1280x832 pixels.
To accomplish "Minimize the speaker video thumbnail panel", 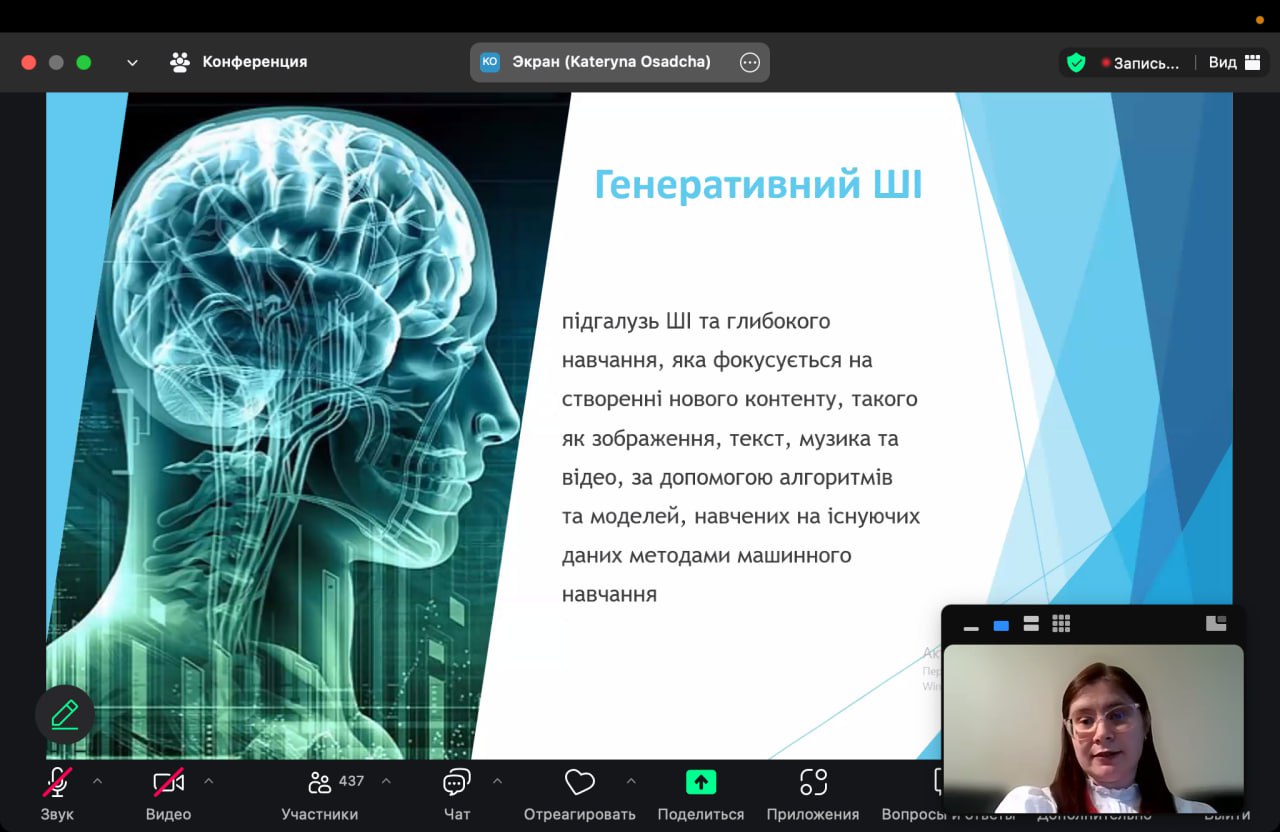I will tap(971, 625).
